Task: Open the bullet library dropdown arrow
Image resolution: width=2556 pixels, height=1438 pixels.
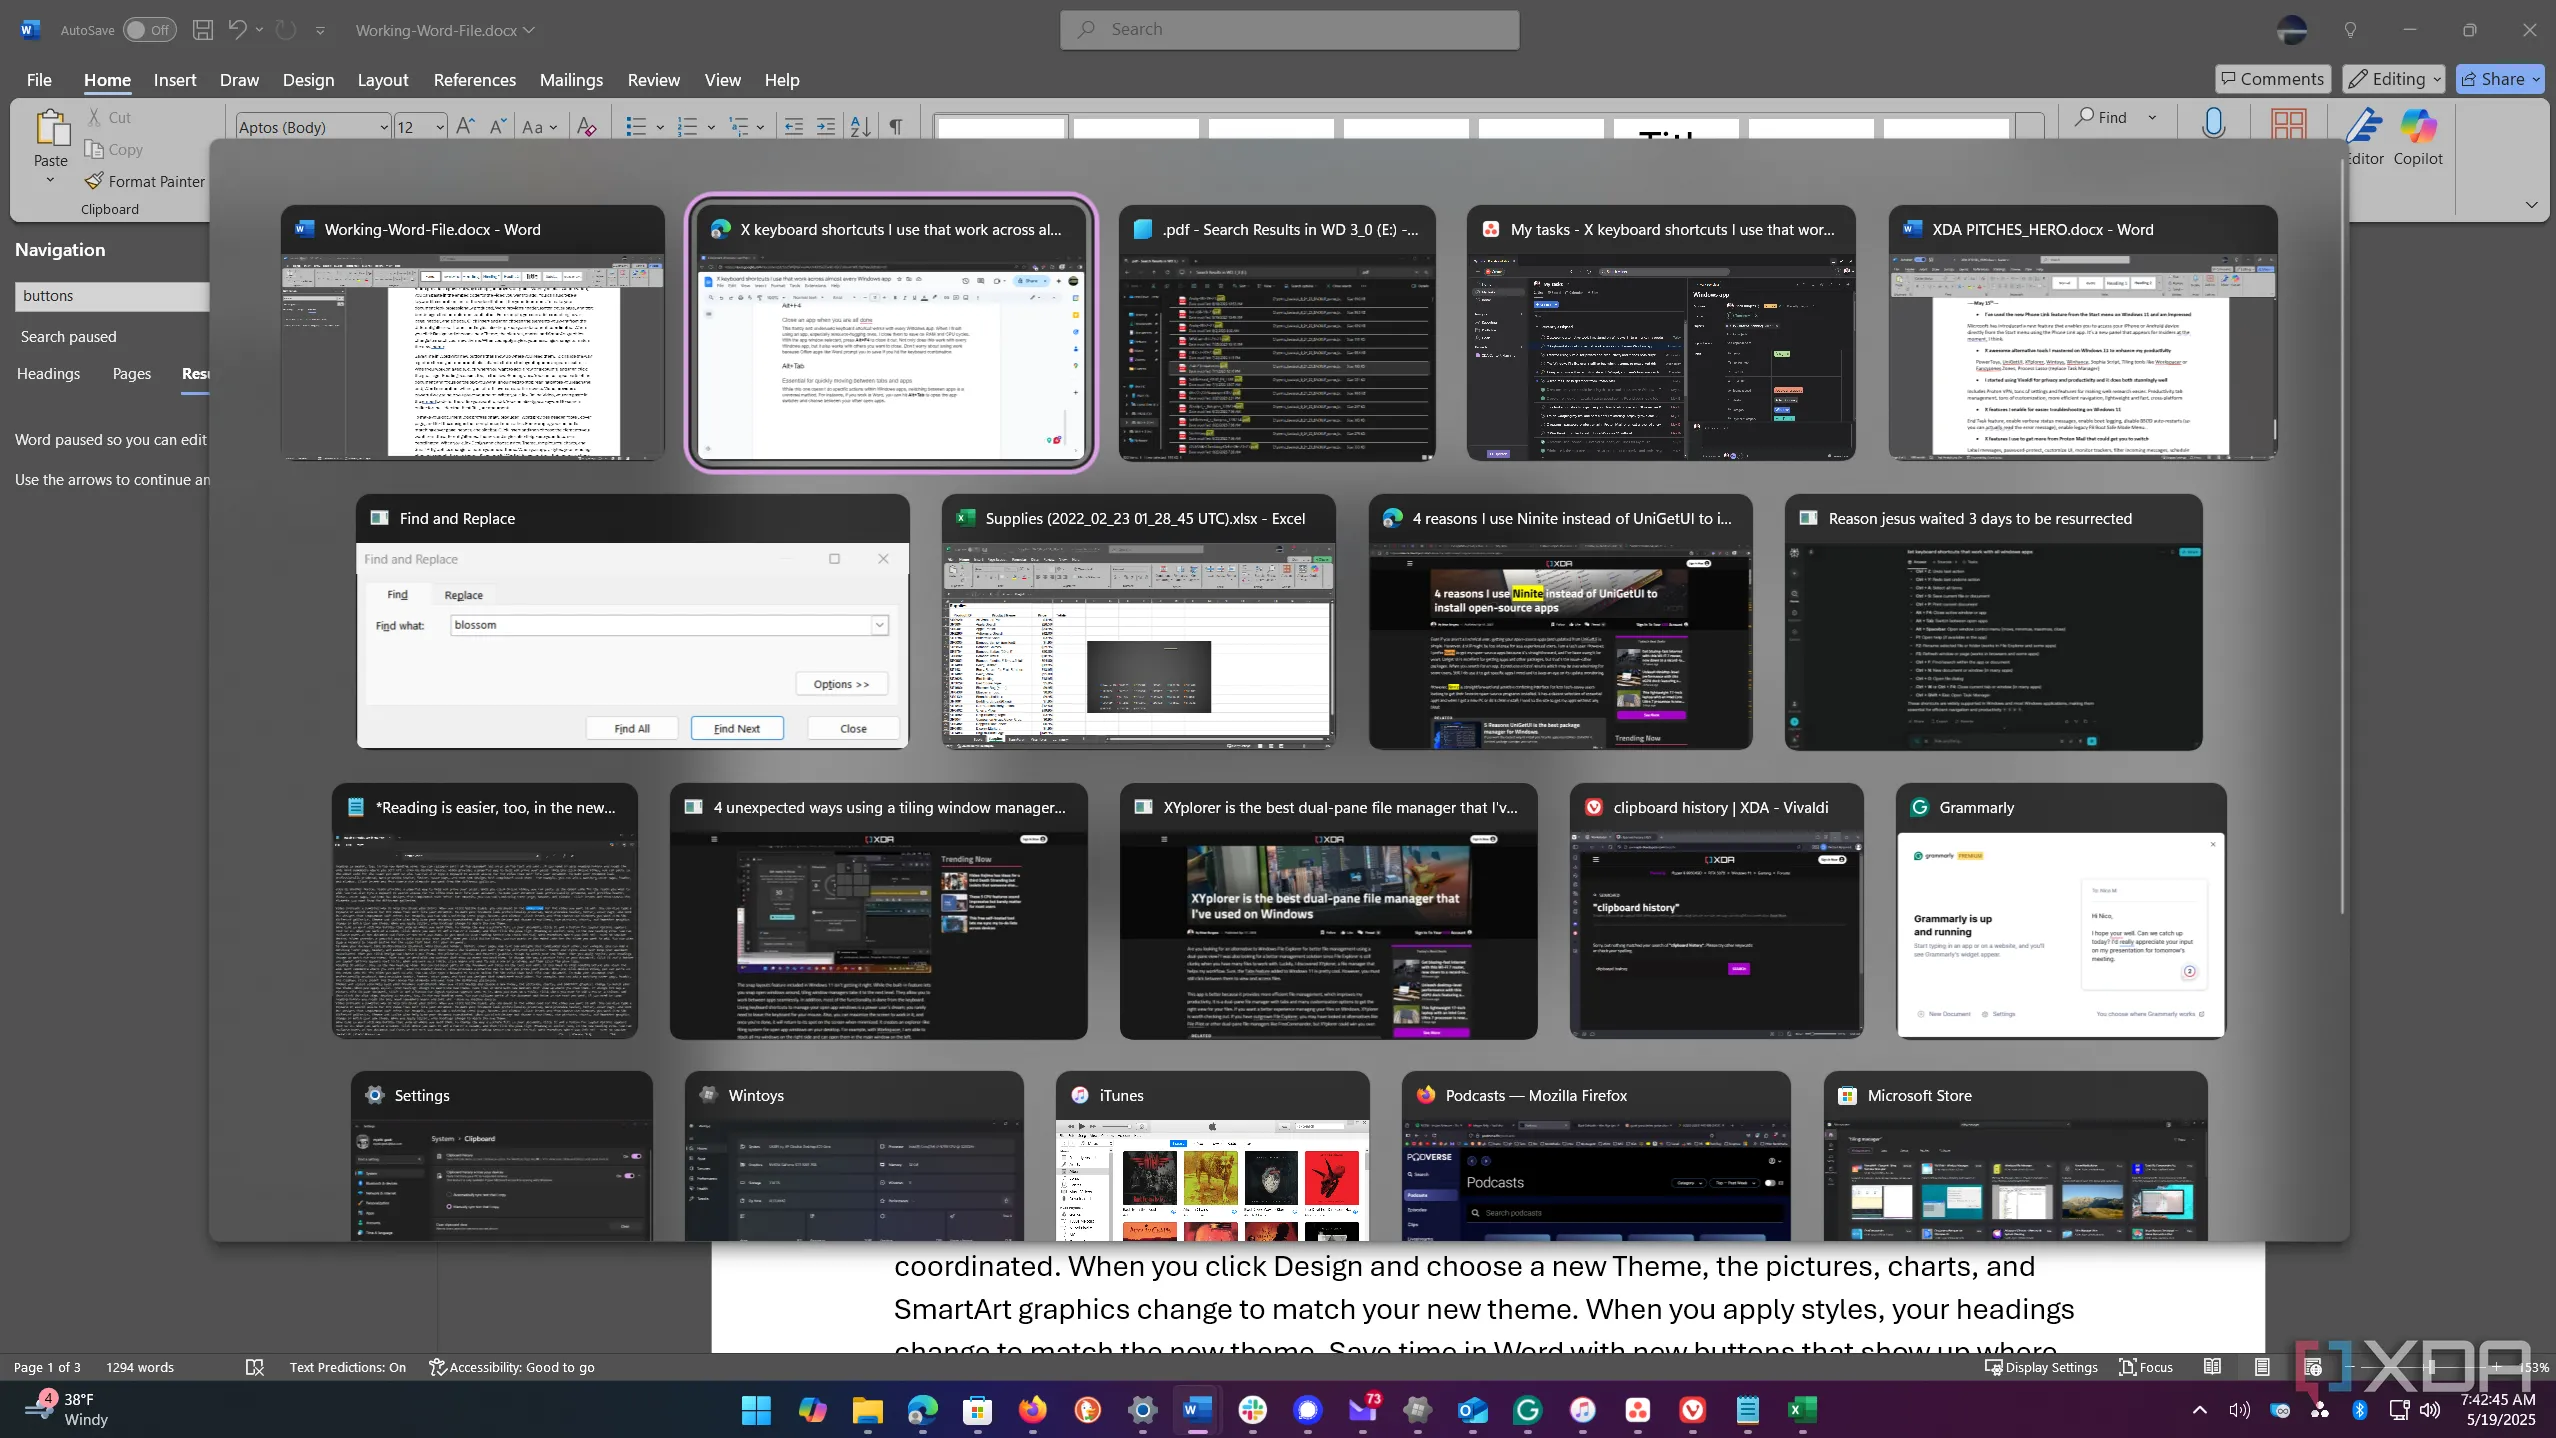Action: (x=660, y=127)
